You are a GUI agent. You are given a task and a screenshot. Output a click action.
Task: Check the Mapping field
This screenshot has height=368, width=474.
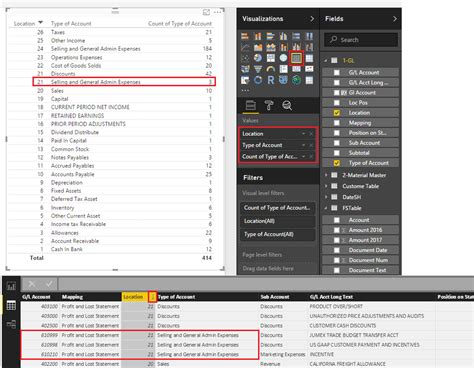(337, 123)
